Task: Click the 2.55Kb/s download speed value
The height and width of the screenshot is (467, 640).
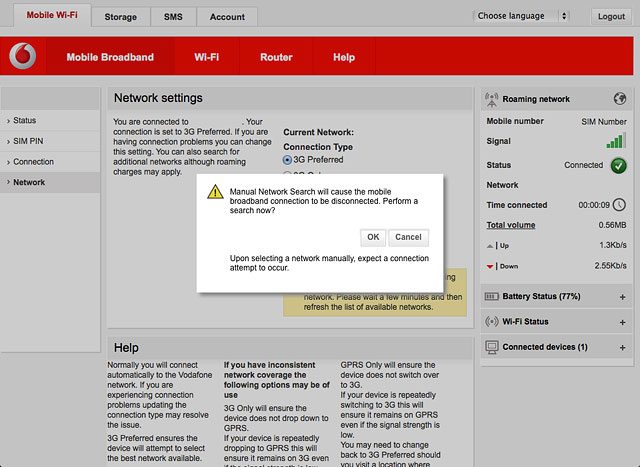Action: coord(610,265)
